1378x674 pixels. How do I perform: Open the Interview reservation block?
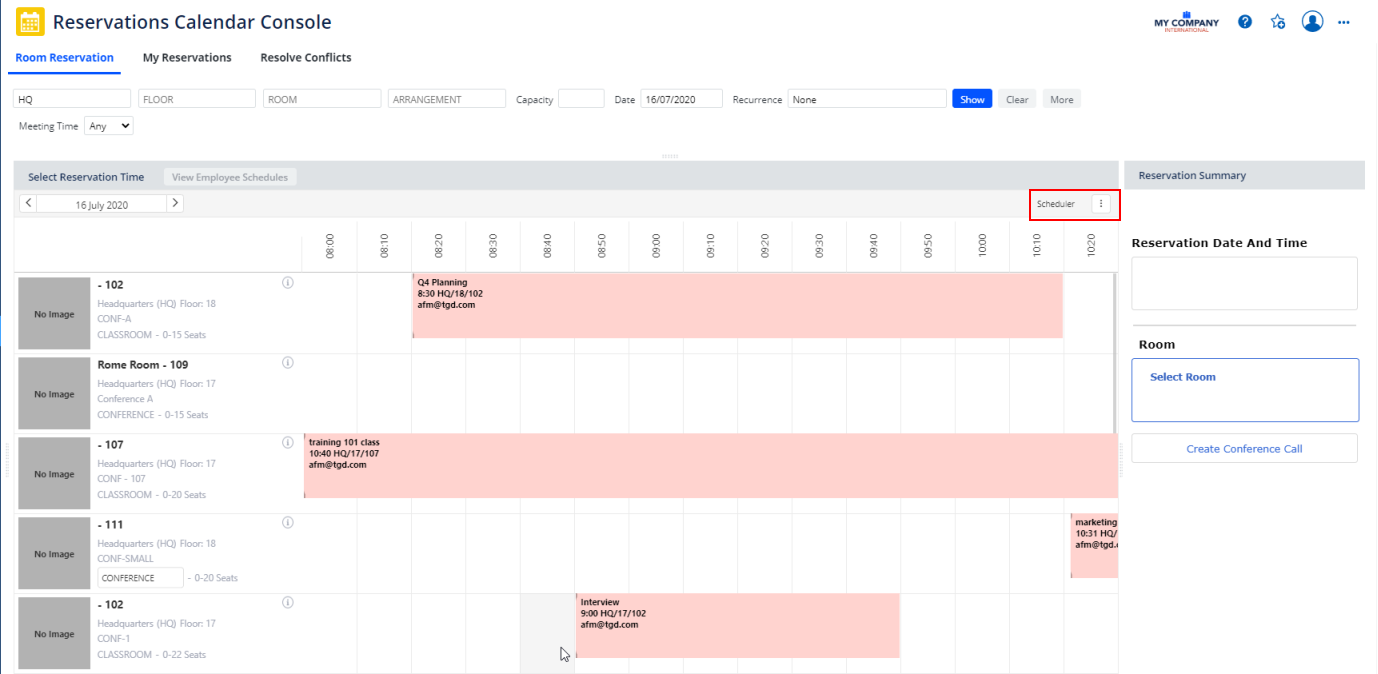click(737, 626)
